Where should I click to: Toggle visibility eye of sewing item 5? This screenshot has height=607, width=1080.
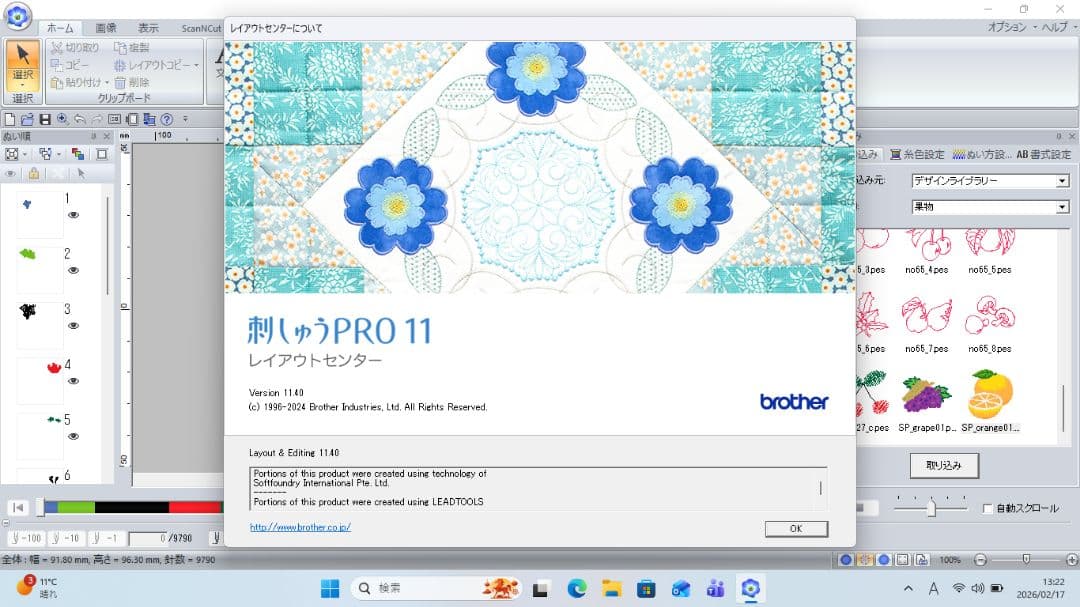(x=73, y=436)
